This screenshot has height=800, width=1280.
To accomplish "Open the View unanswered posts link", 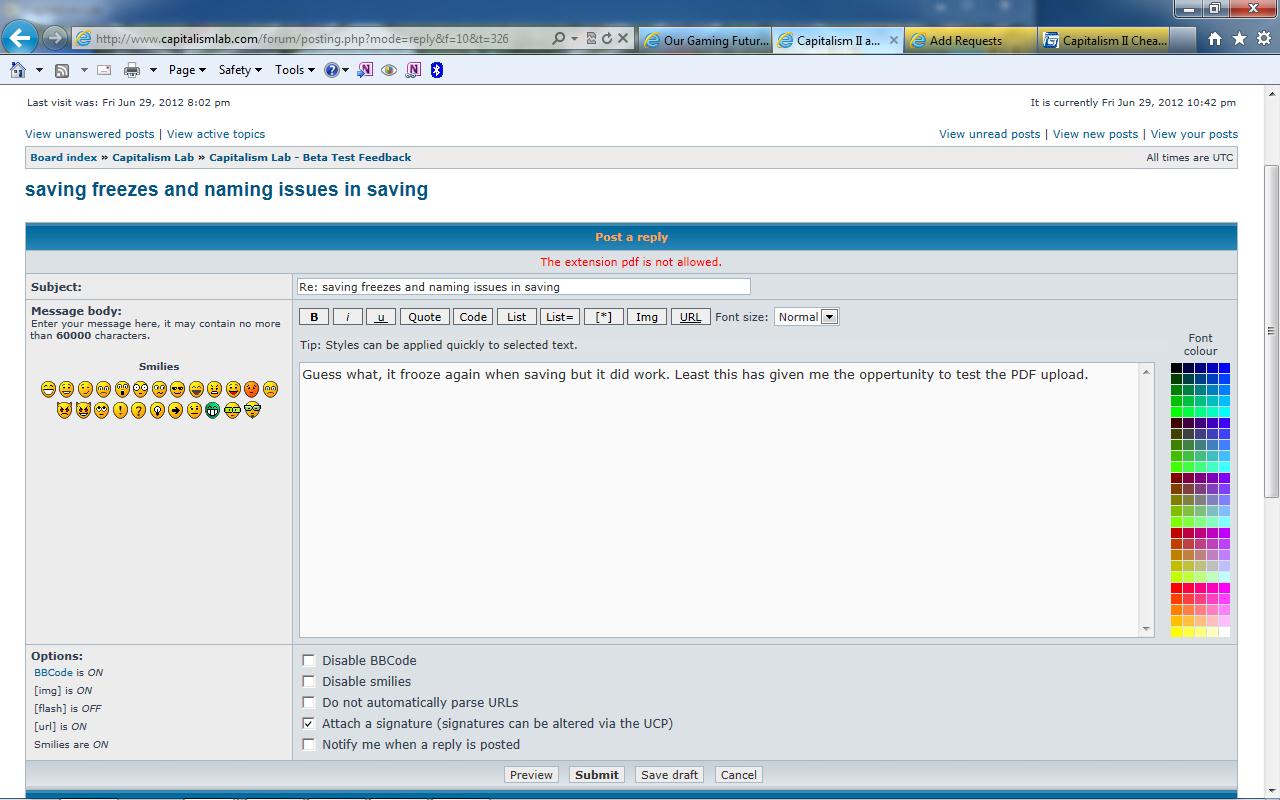I will pos(90,134).
